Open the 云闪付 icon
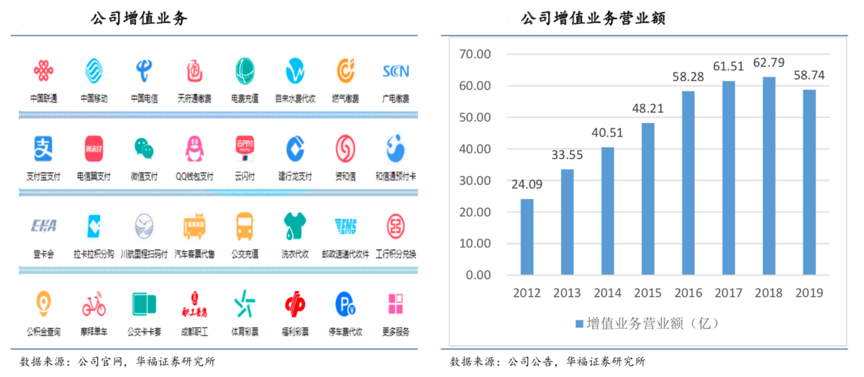864x377 pixels. click(244, 149)
